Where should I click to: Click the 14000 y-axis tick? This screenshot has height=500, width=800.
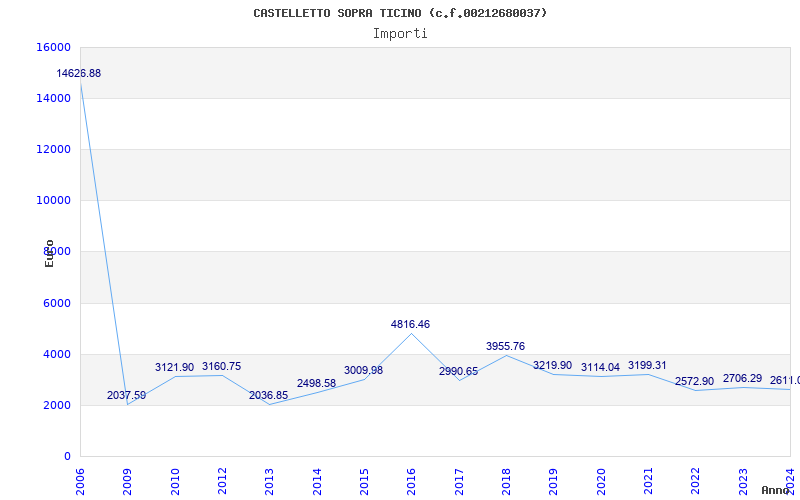54,98
